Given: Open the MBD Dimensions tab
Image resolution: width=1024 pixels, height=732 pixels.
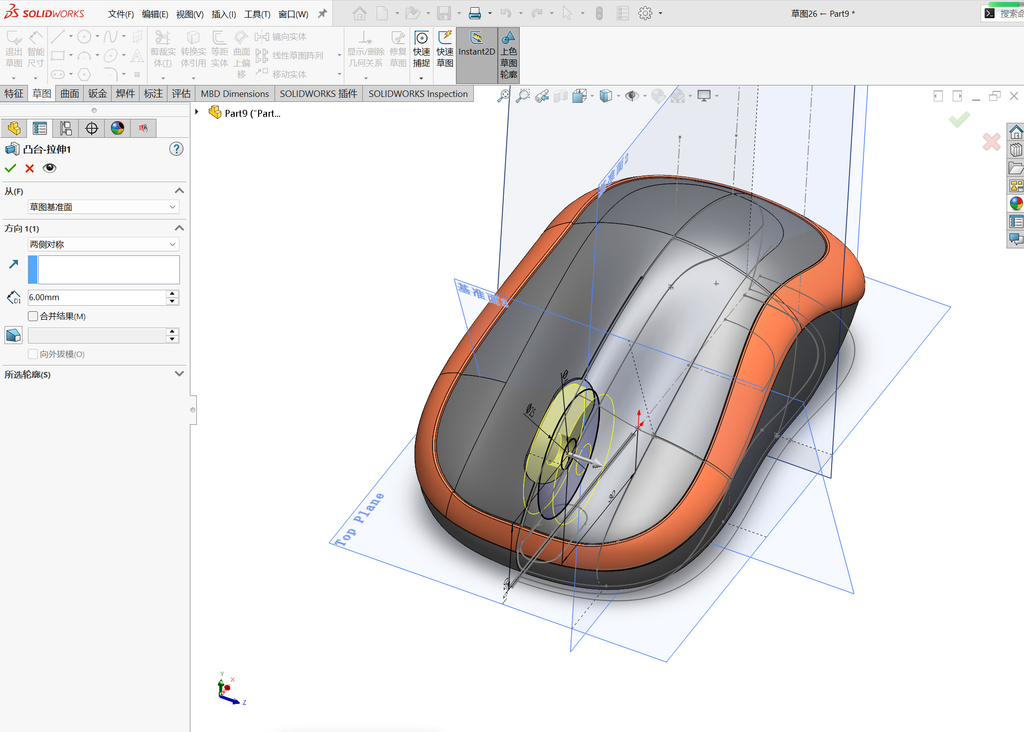Looking at the screenshot, I should point(234,93).
